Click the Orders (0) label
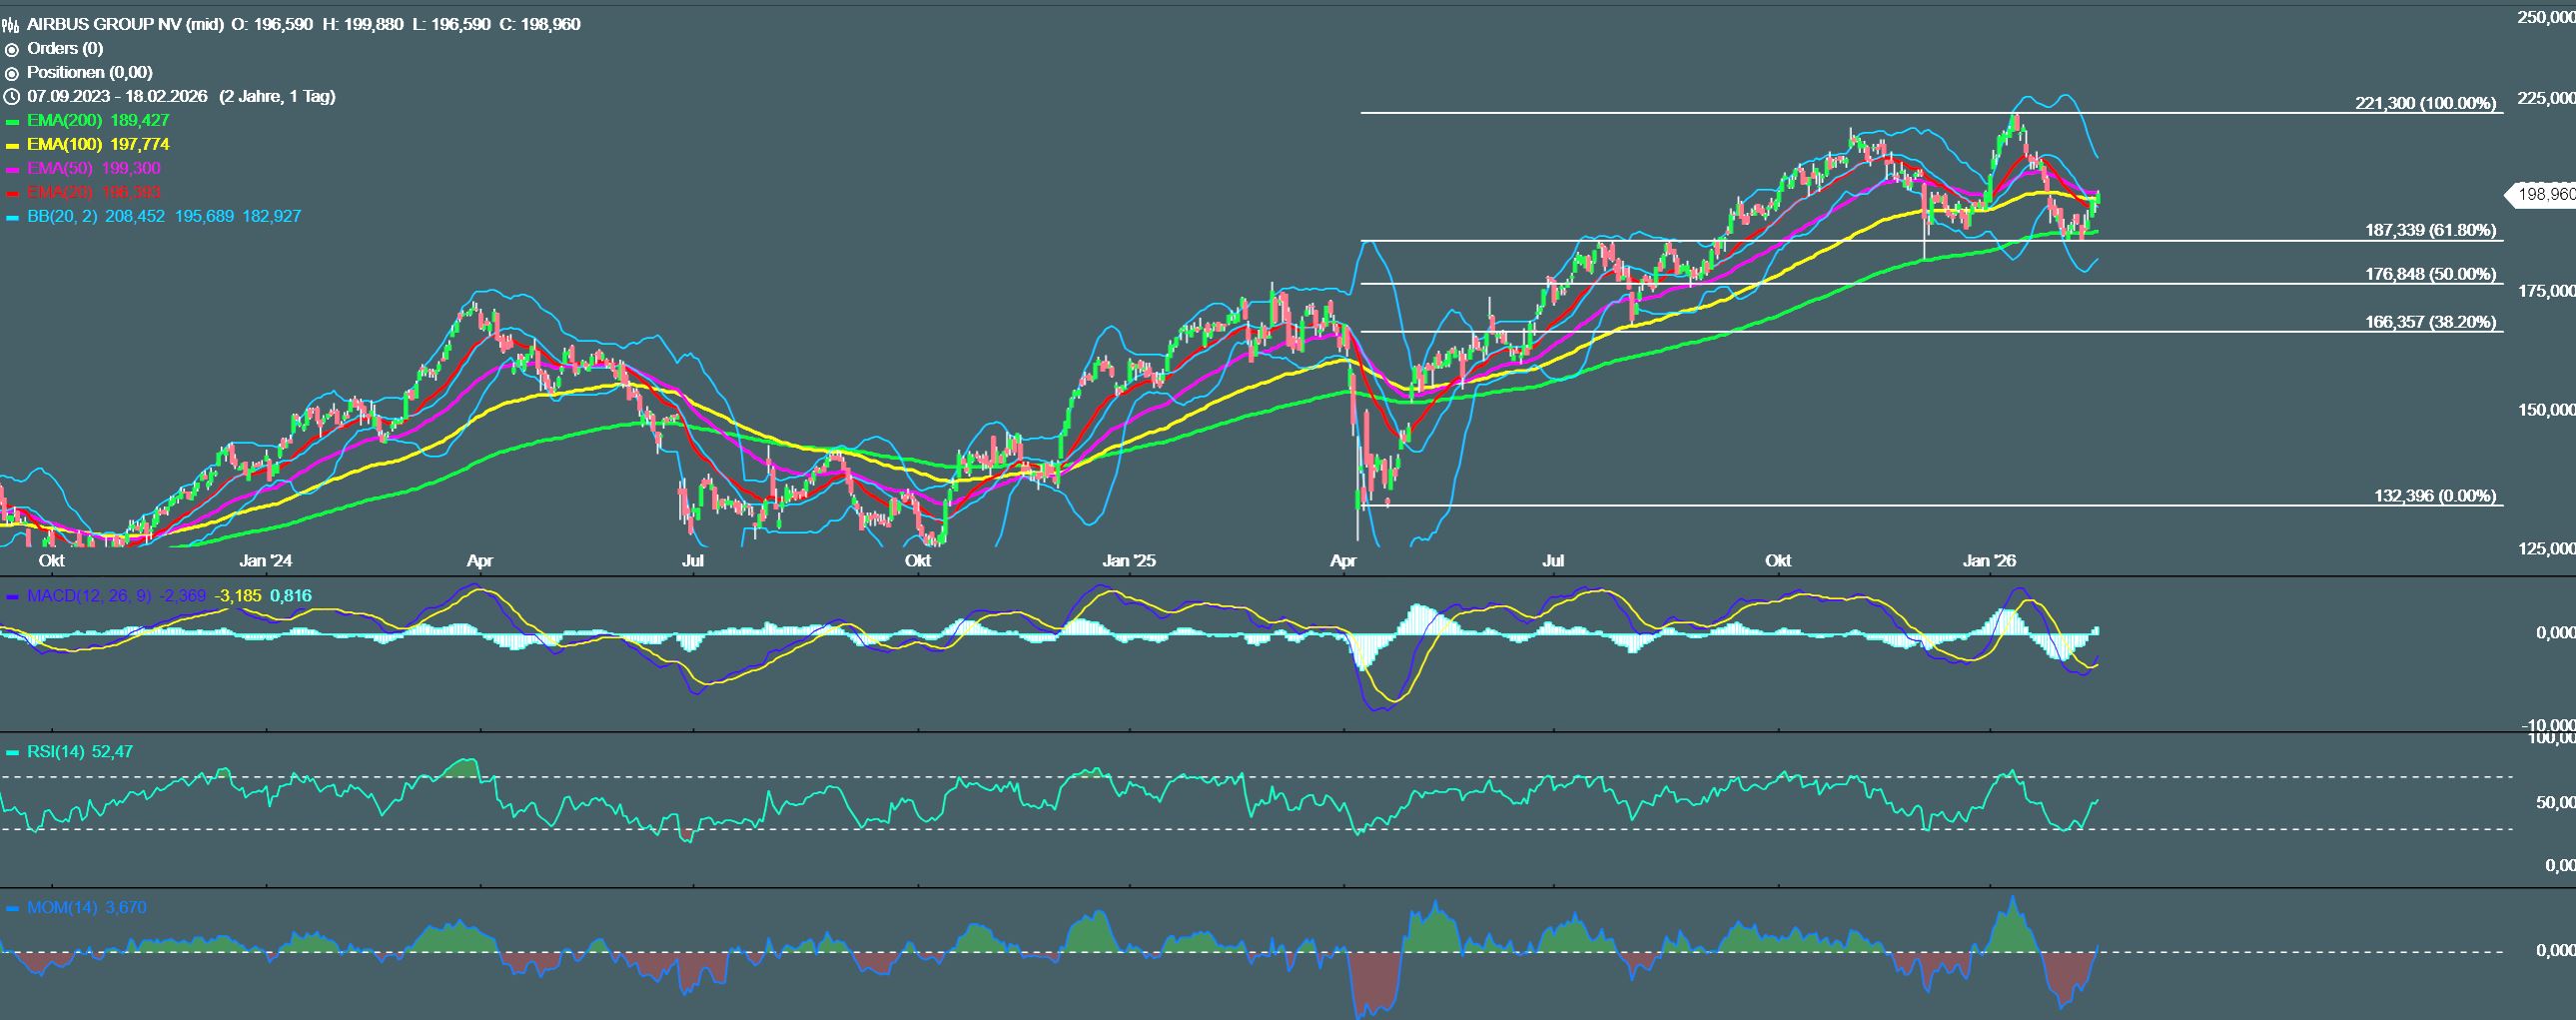The image size is (2576, 1020). tap(65, 48)
